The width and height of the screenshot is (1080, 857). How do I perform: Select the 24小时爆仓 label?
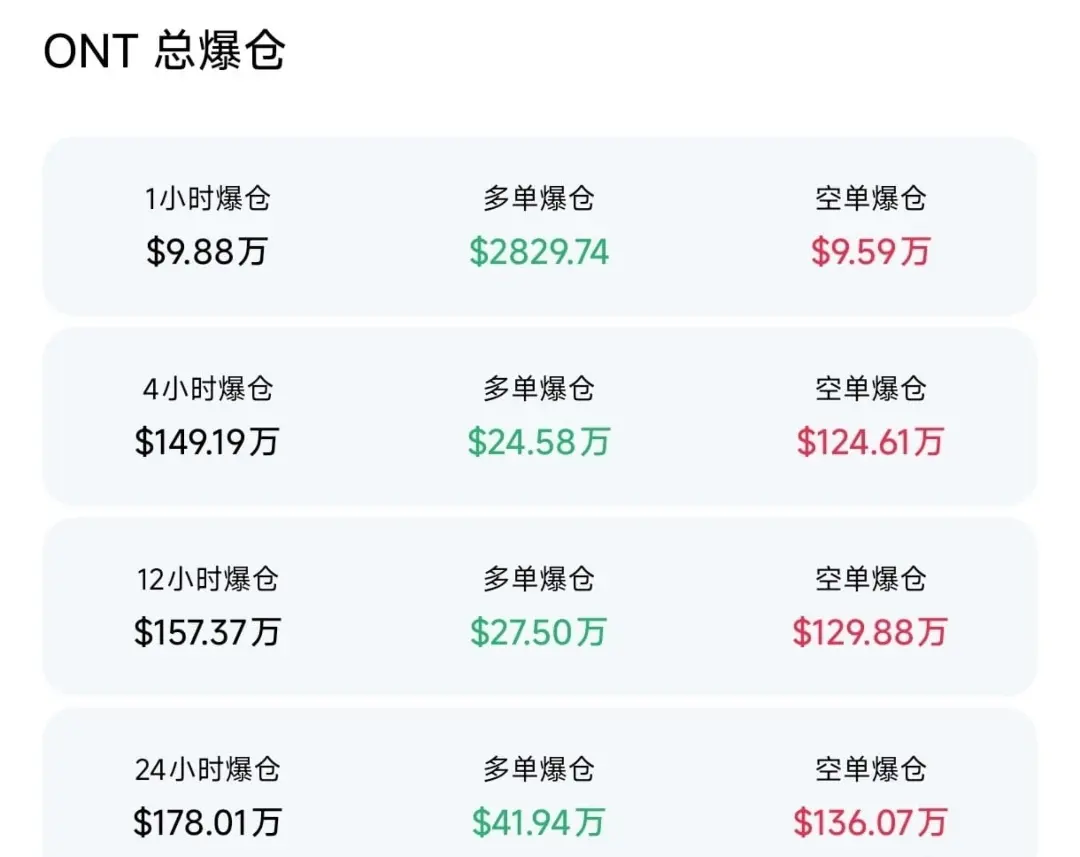[x=207, y=769]
